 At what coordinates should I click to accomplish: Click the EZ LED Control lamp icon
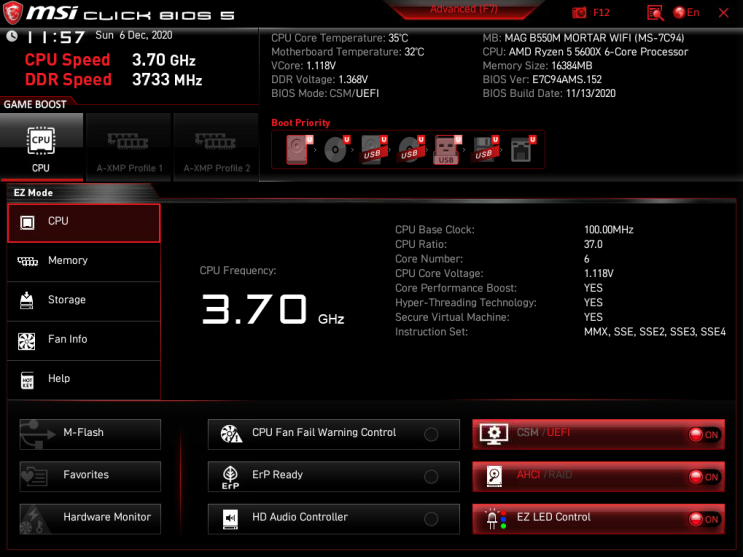click(x=496, y=520)
